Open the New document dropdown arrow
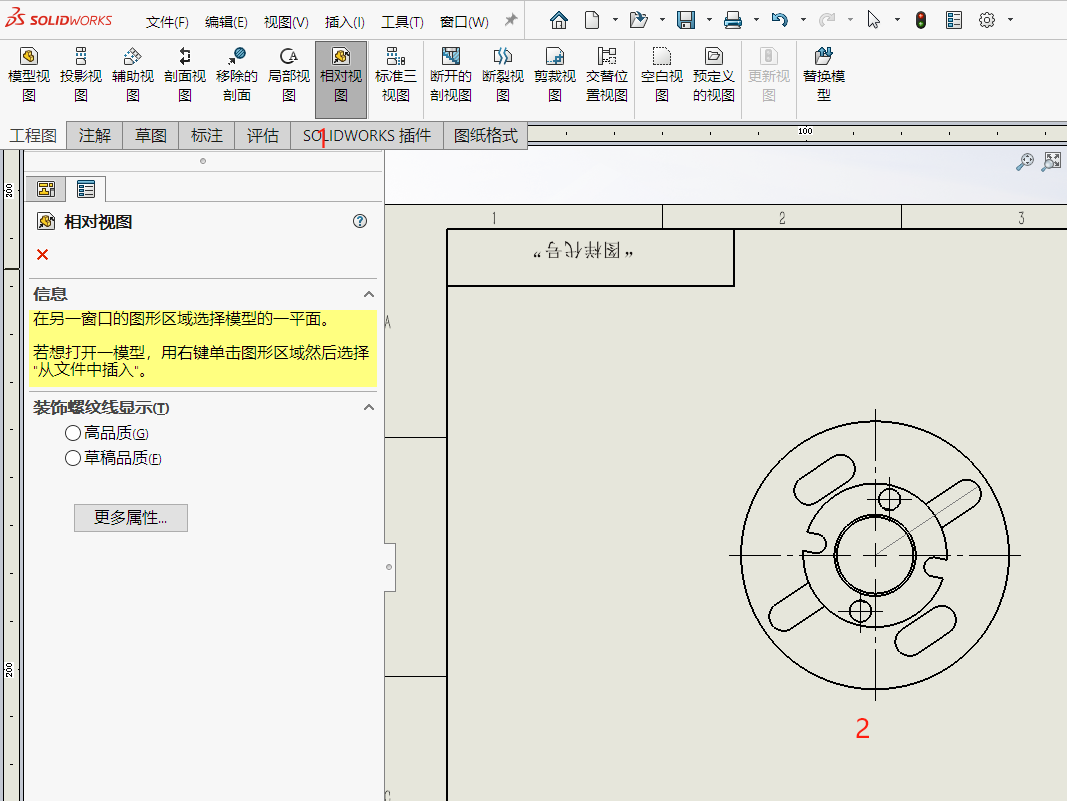This screenshot has width=1067, height=801. pyautogui.click(x=615, y=20)
